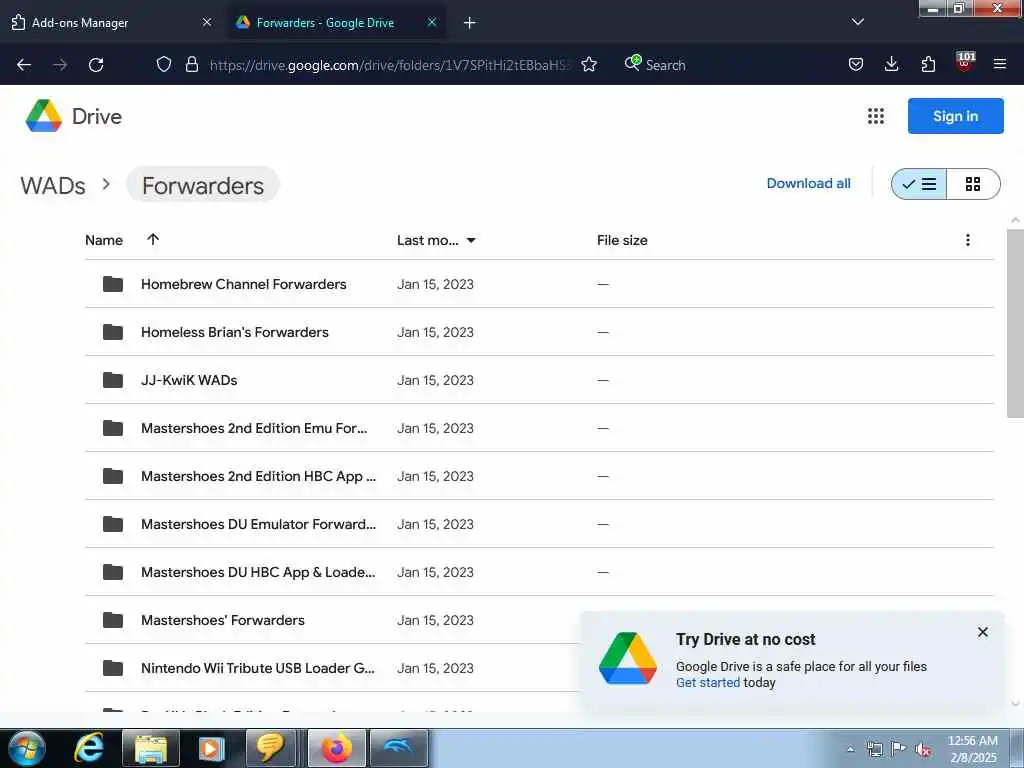The height and width of the screenshot is (768, 1024).
Task: Launch Internet Explorer from the taskbar
Action: [89, 748]
